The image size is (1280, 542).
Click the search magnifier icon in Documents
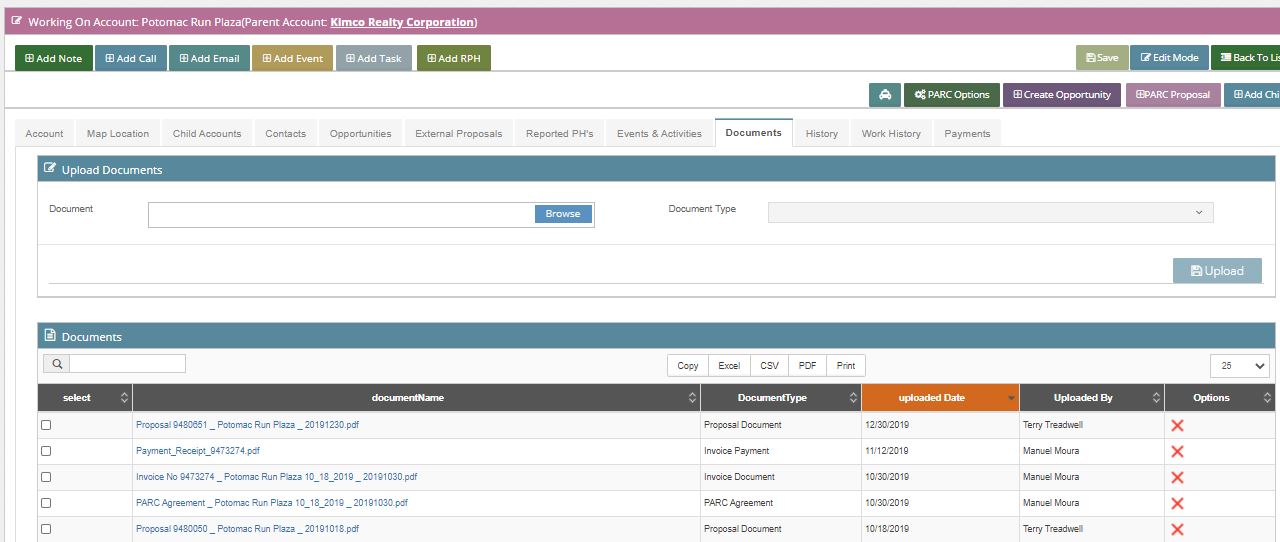point(57,364)
